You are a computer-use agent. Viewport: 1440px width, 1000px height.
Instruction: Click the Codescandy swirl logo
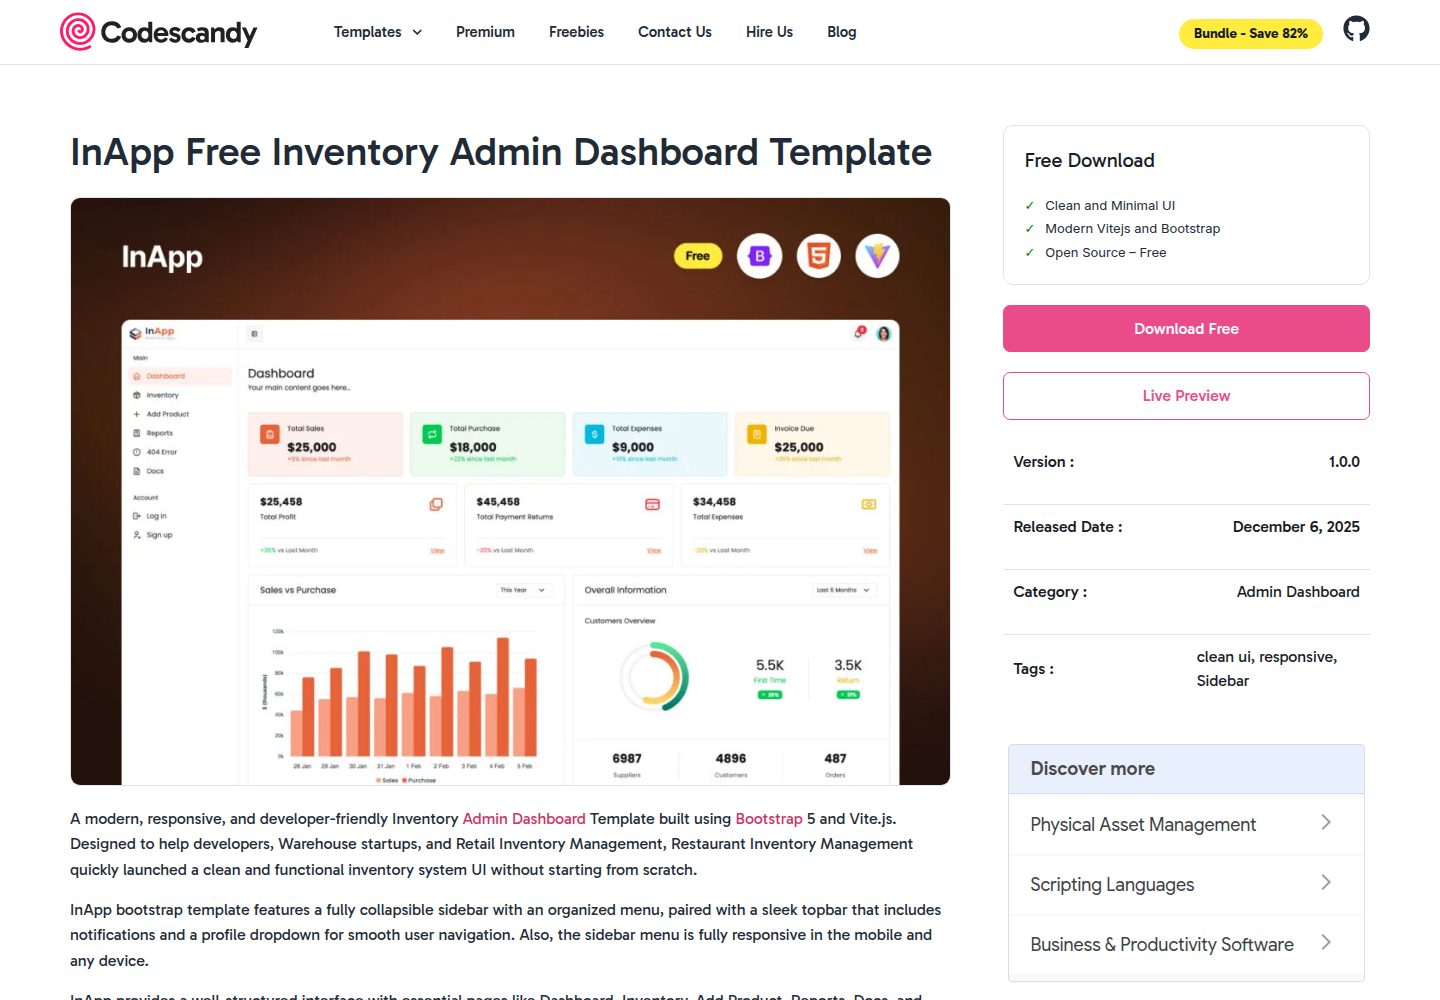78,32
